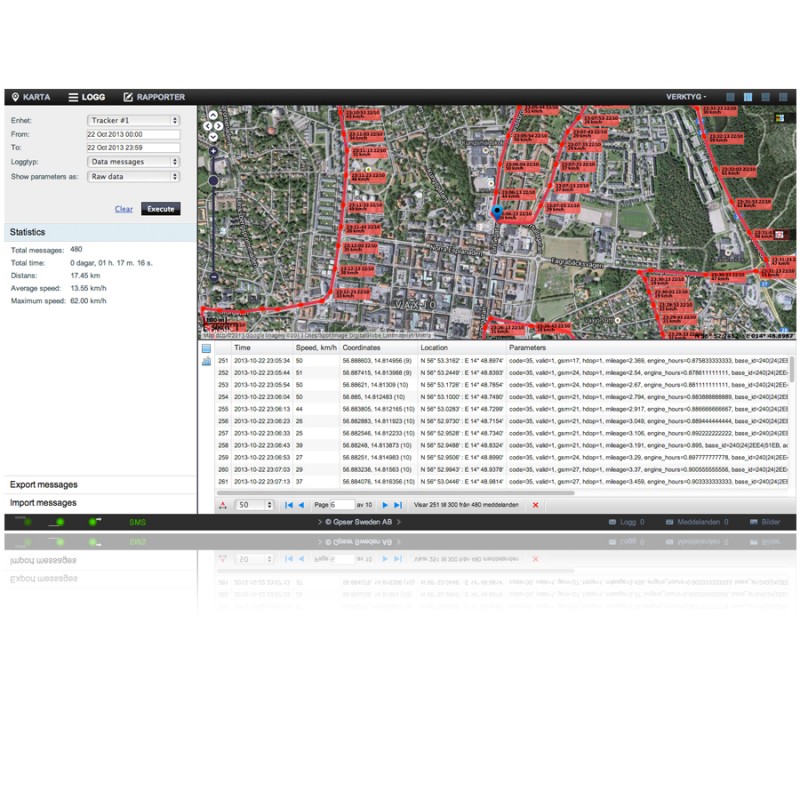
Task: Expand the Show parameters as dropdown
Action: [133, 176]
